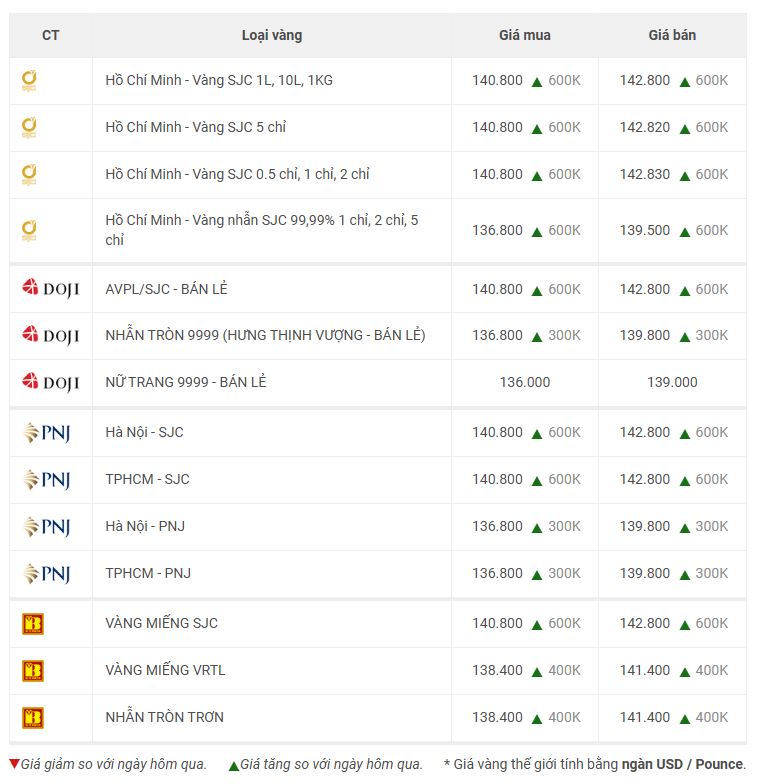
Task: Click the red-yellow logo beside VÀNG MIẾNG SJC
Action: pos(33,624)
